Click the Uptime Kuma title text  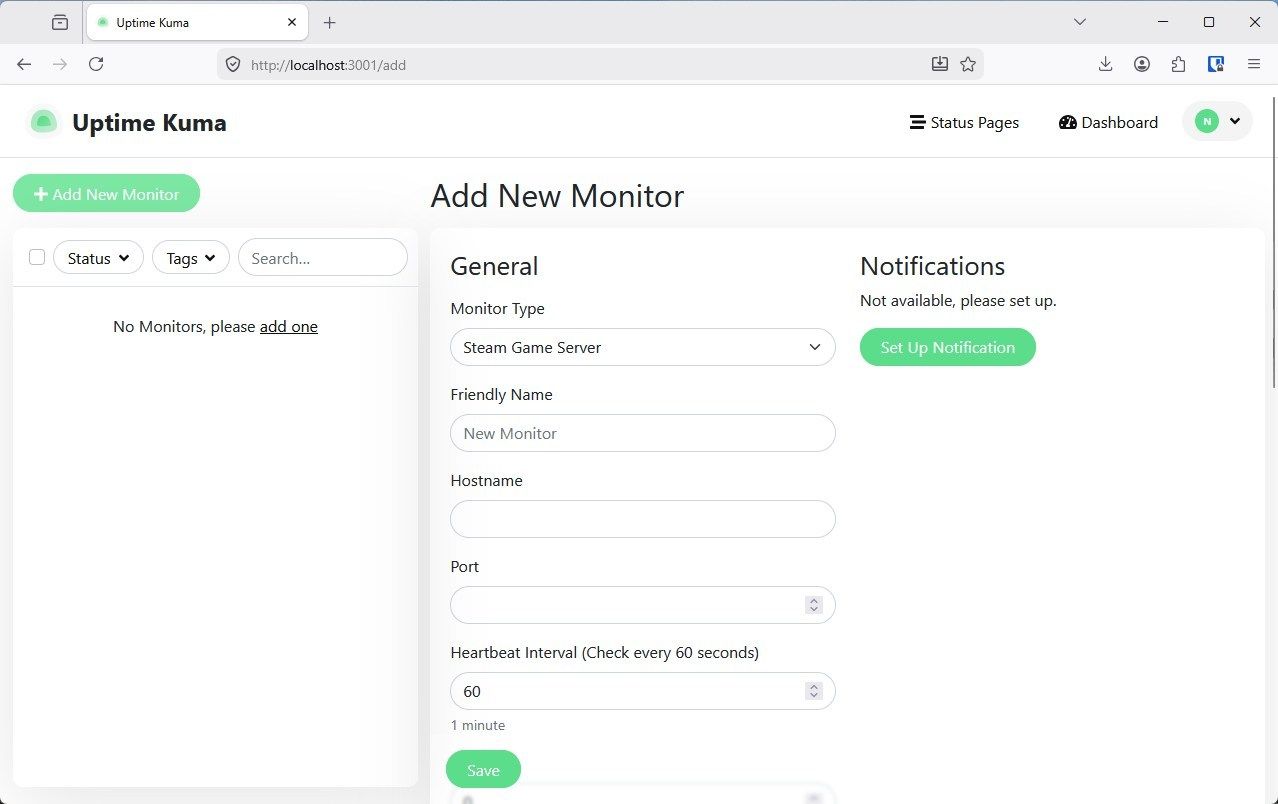click(x=149, y=122)
